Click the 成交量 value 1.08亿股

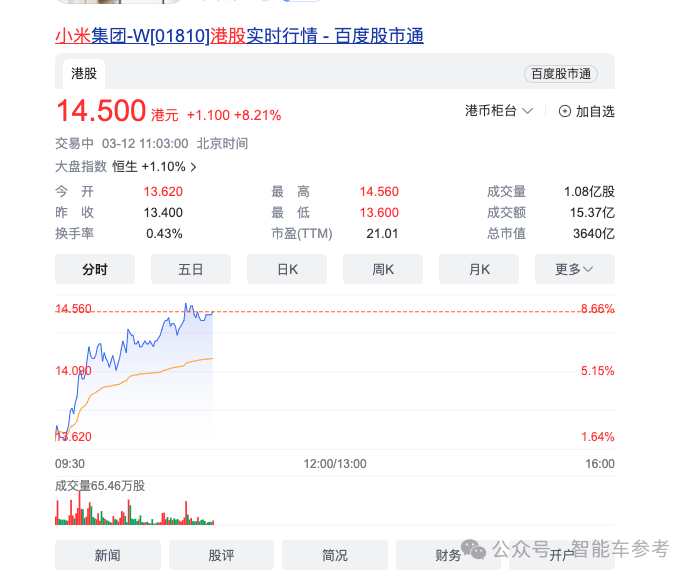coord(589,192)
